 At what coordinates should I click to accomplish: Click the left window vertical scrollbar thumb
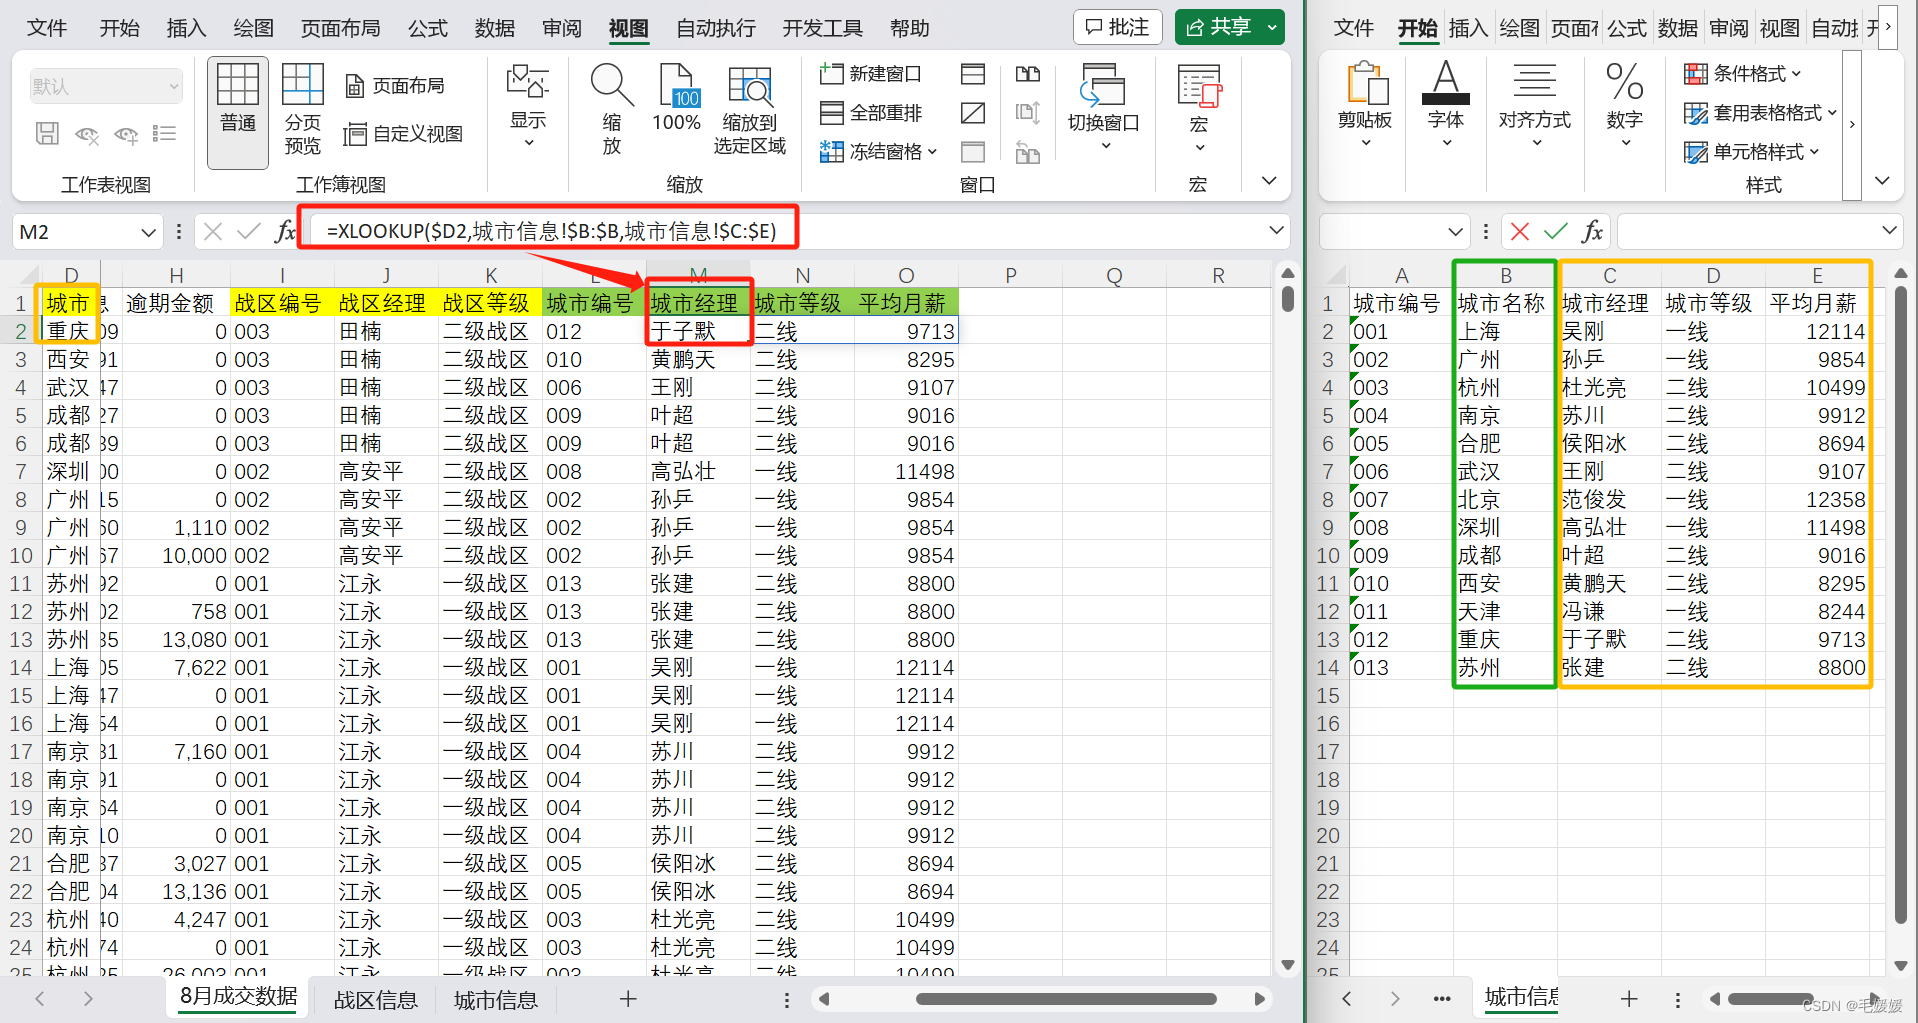(x=1288, y=298)
